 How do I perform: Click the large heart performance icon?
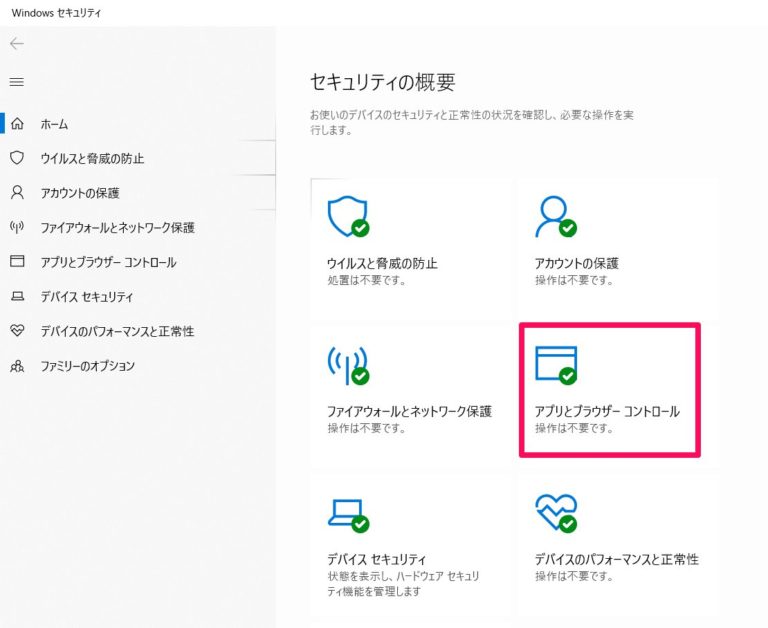[556, 513]
